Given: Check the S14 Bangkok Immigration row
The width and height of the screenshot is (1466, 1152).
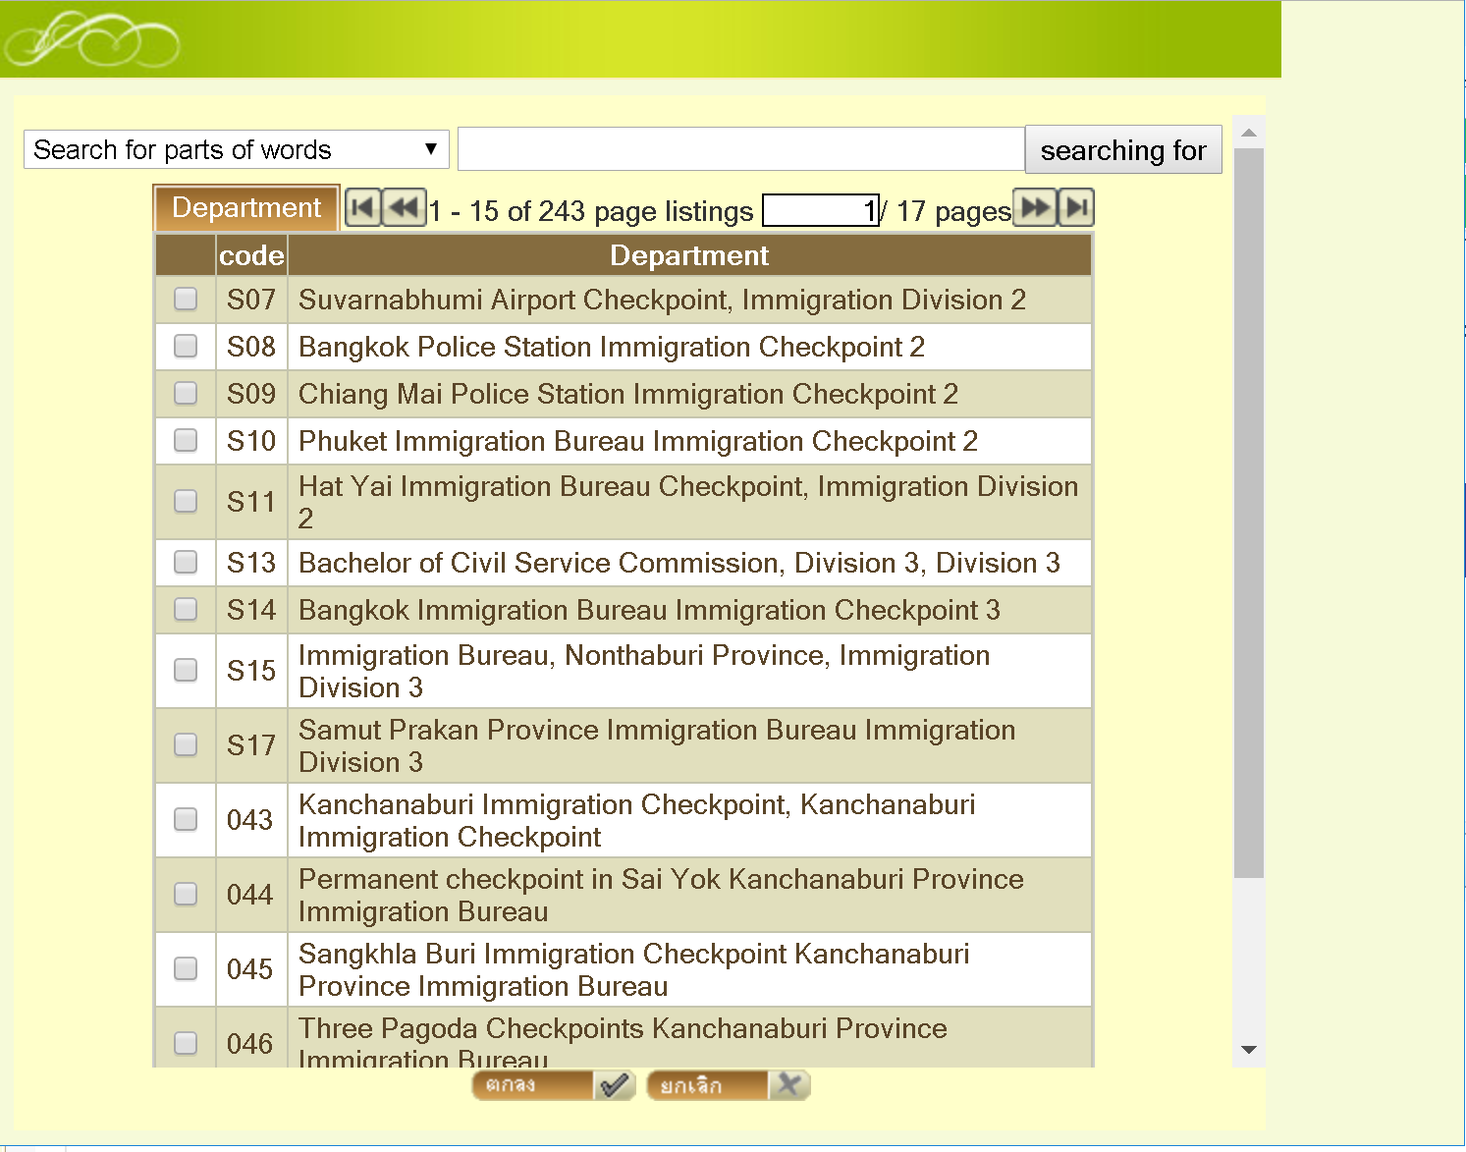Looking at the screenshot, I should [185, 609].
